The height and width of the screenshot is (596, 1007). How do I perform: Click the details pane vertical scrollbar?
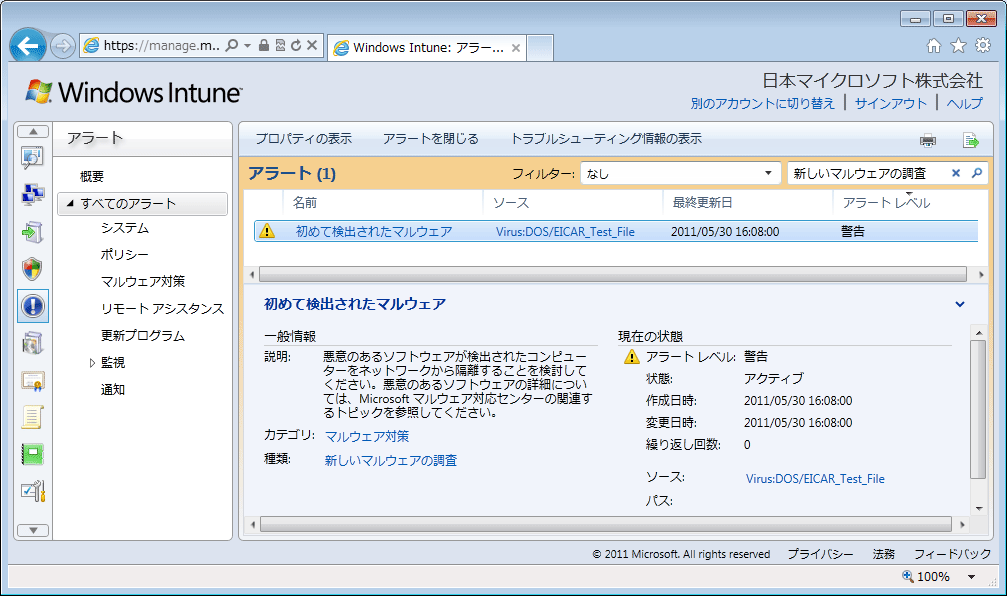click(979, 409)
